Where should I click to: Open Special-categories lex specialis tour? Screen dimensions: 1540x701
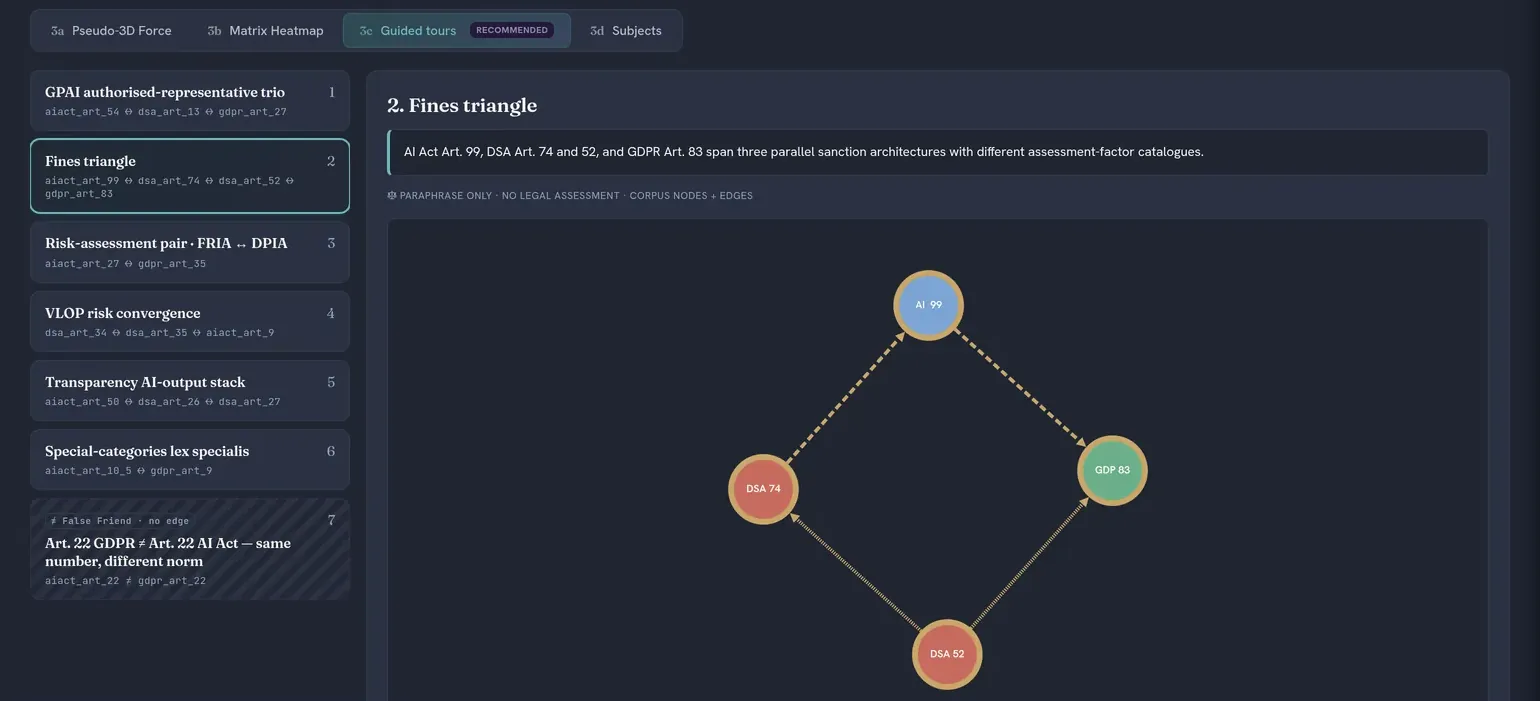pos(190,459)
